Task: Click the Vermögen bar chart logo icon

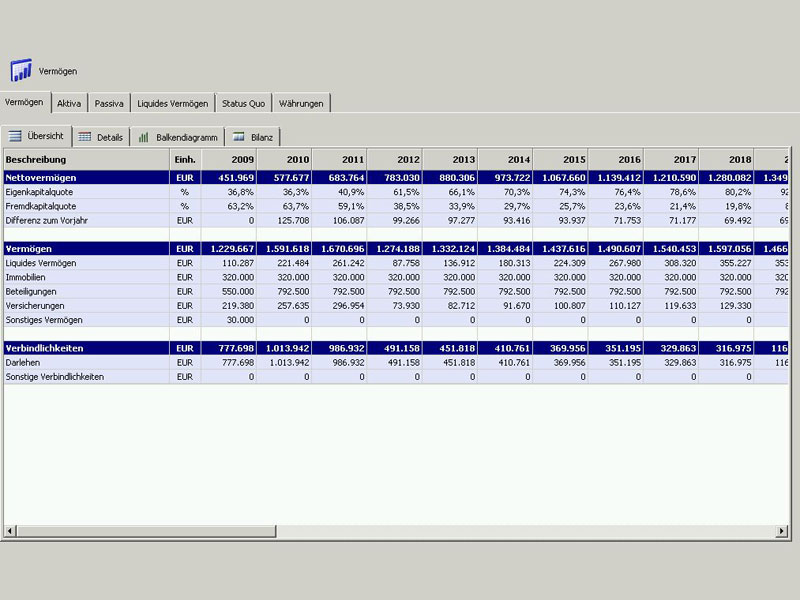Action: point(21,71)
